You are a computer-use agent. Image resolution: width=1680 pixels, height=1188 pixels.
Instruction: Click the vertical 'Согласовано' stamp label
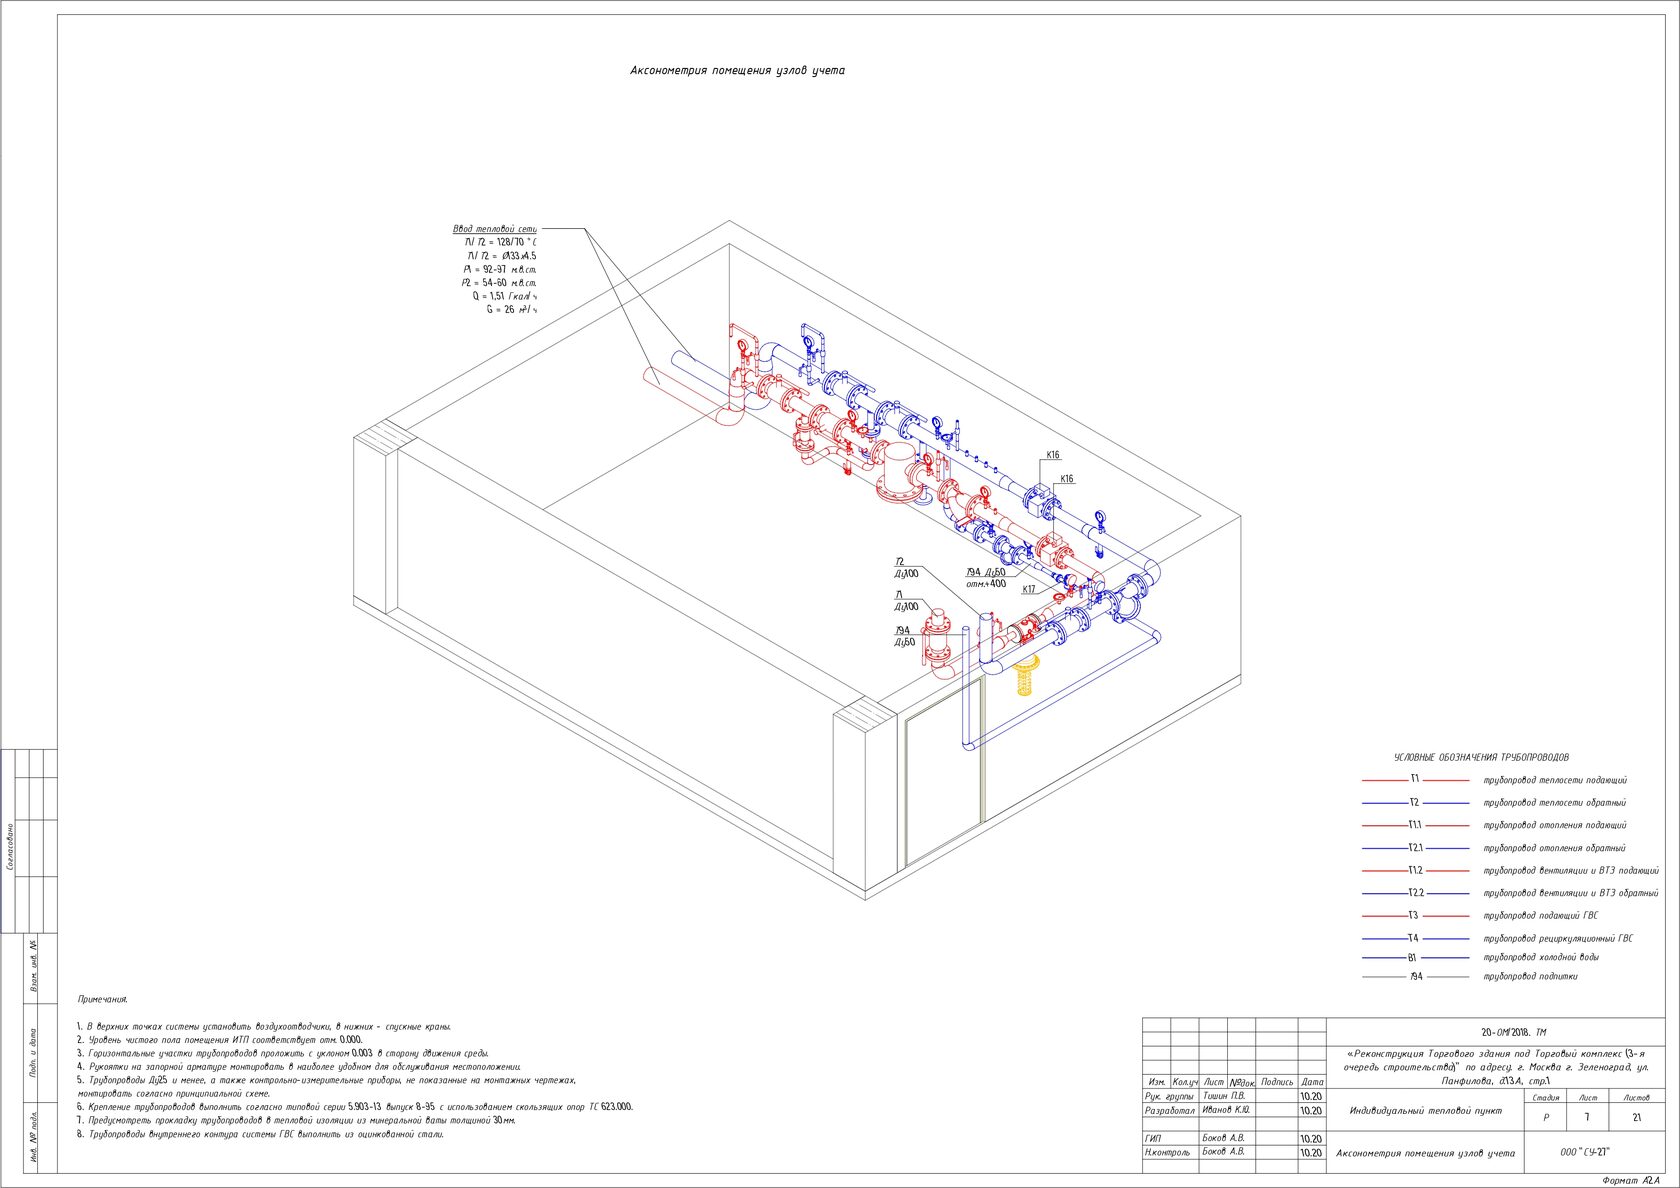pos(10,847)
